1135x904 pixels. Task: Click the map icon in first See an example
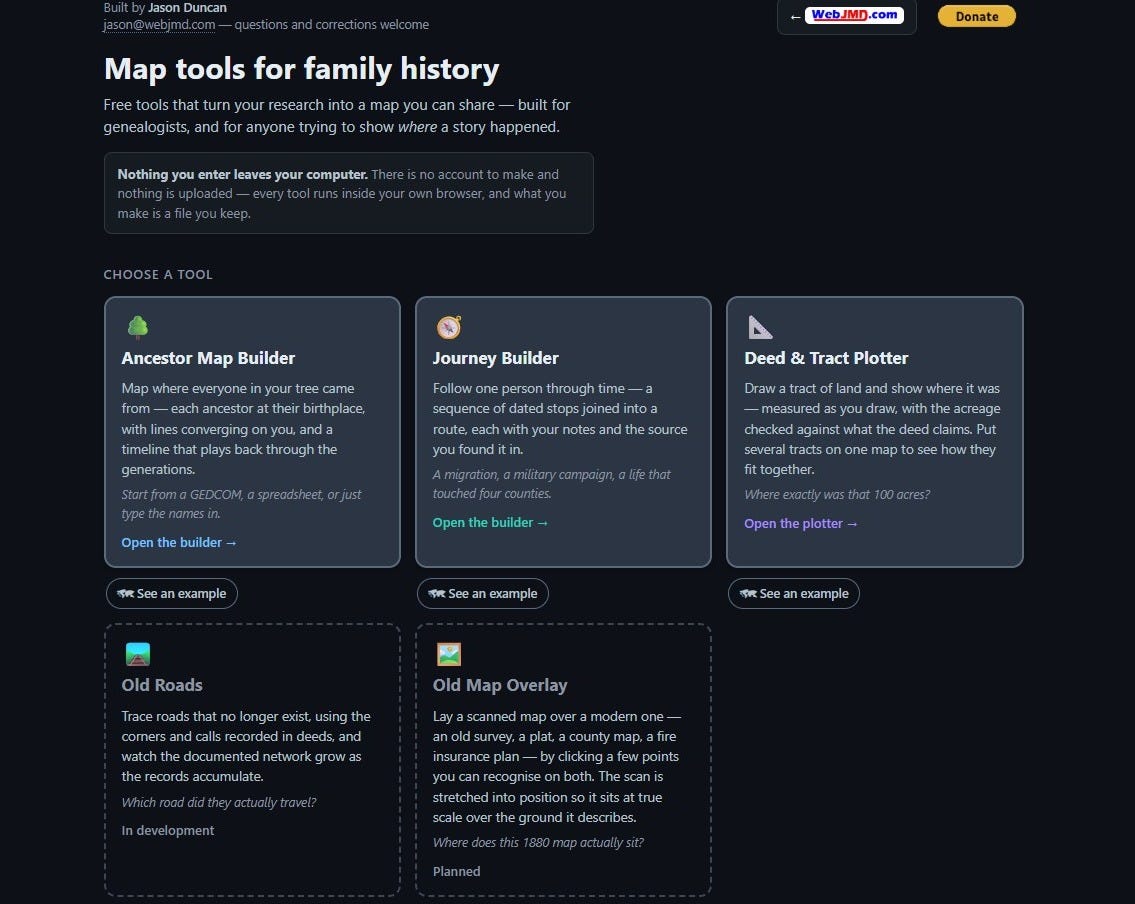tap(125, 593)
